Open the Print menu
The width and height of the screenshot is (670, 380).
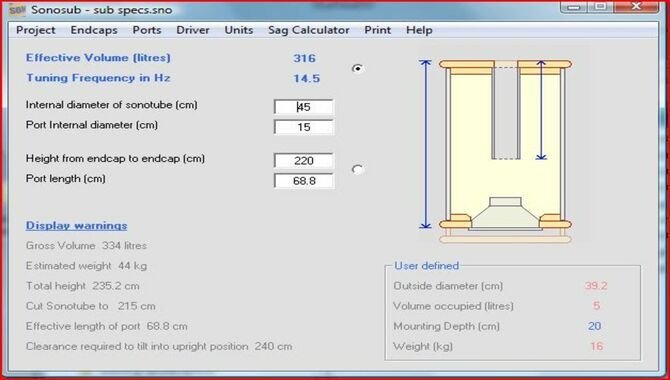pos(378,30)
